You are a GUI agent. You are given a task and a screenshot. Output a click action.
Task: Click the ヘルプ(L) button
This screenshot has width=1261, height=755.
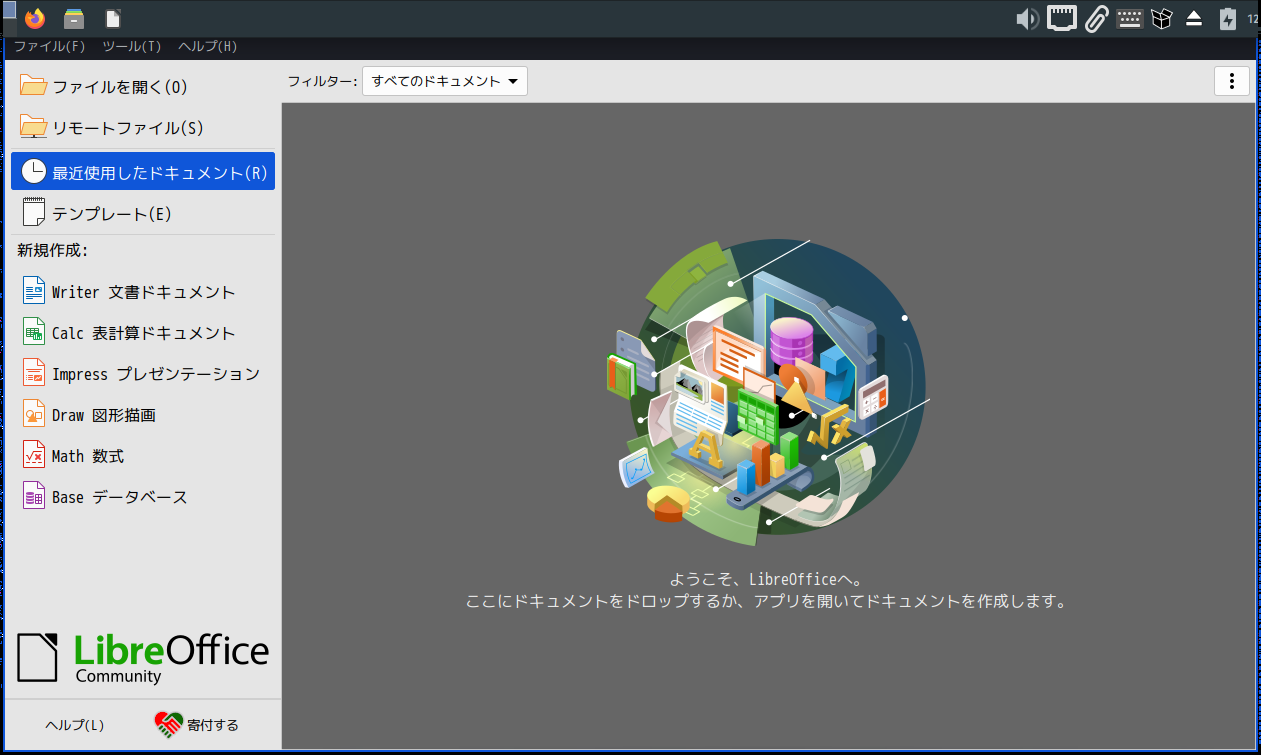click(x=75, y=725)
